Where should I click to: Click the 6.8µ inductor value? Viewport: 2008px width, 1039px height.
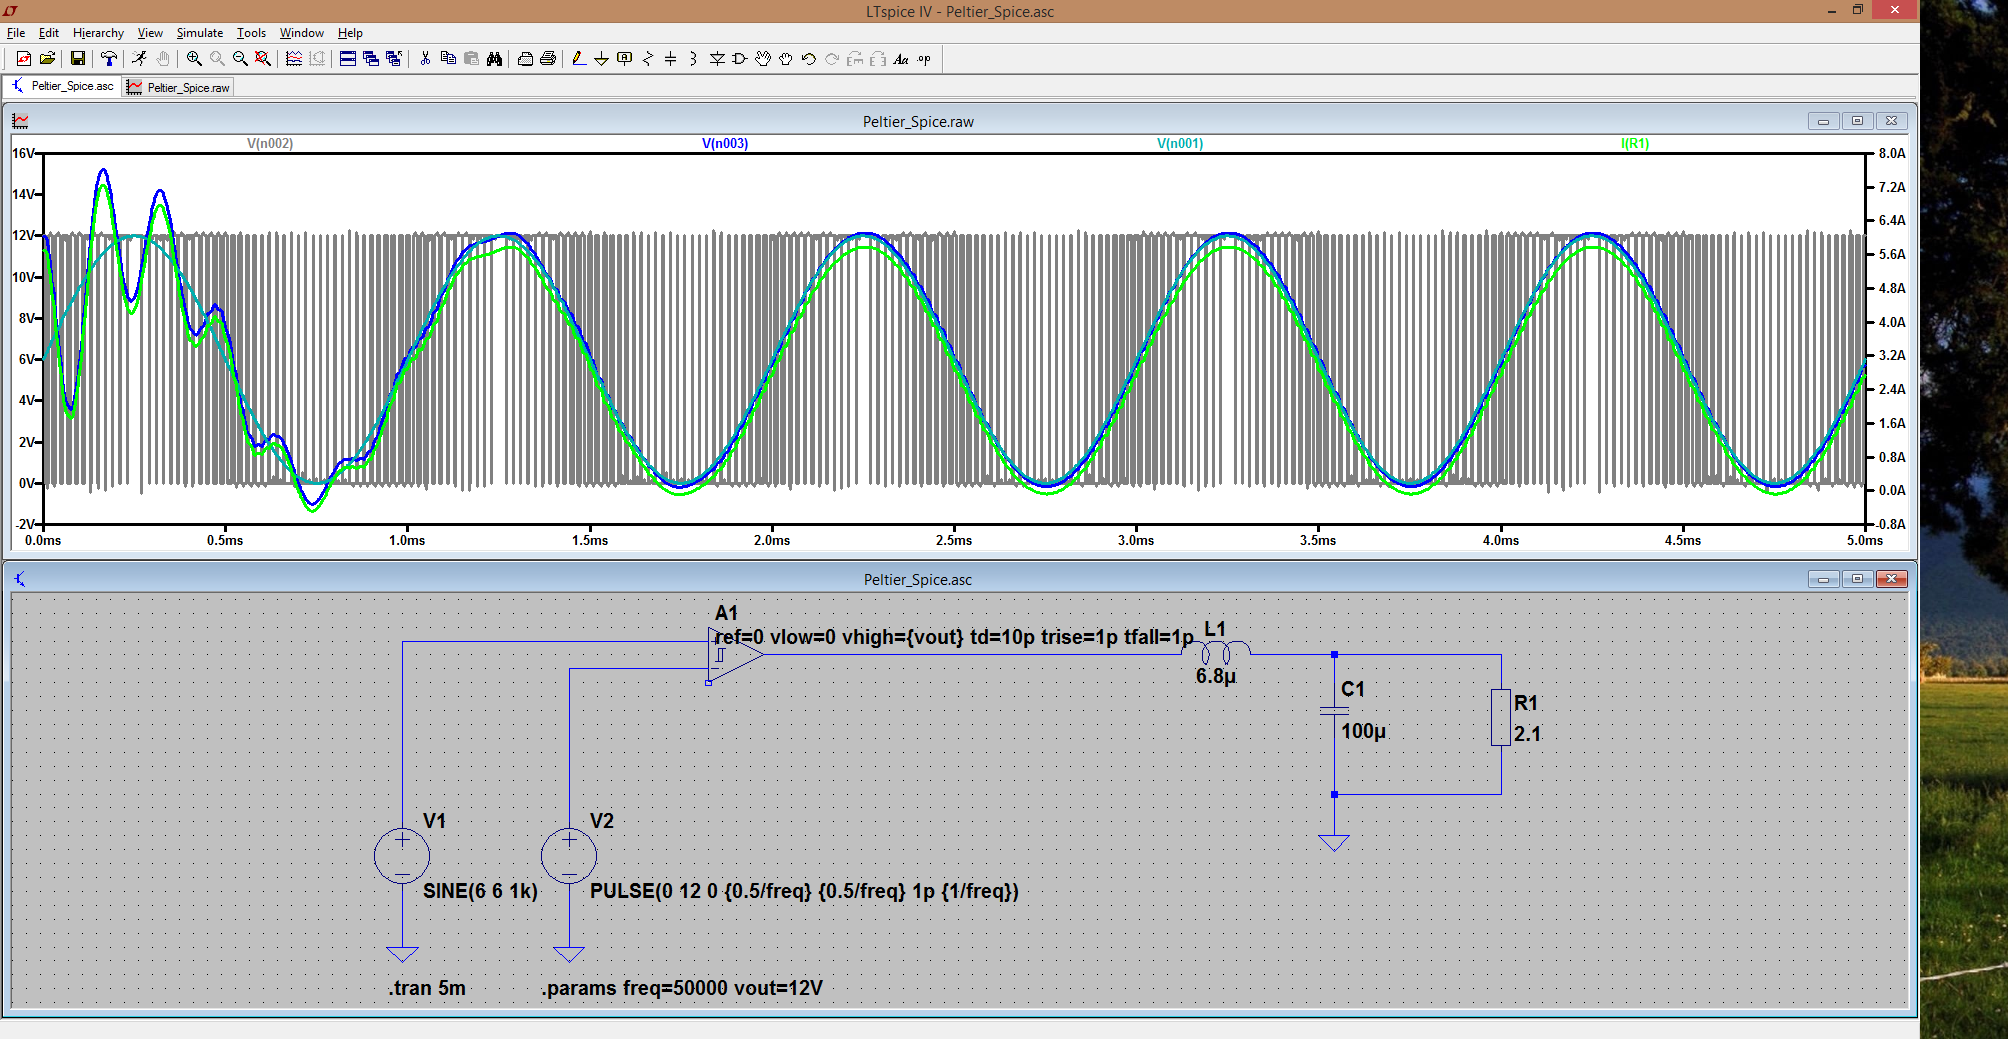point(1216,677)
